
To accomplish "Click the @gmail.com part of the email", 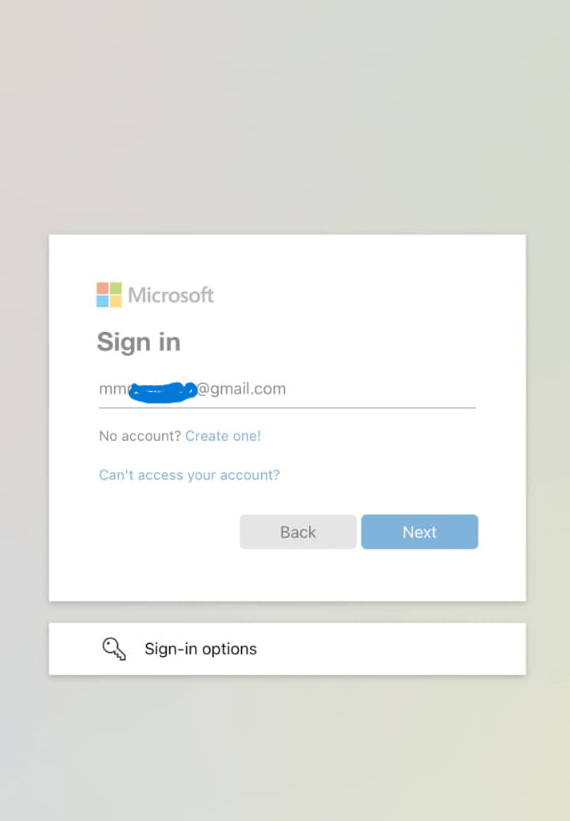I will [x=241, y=389].
